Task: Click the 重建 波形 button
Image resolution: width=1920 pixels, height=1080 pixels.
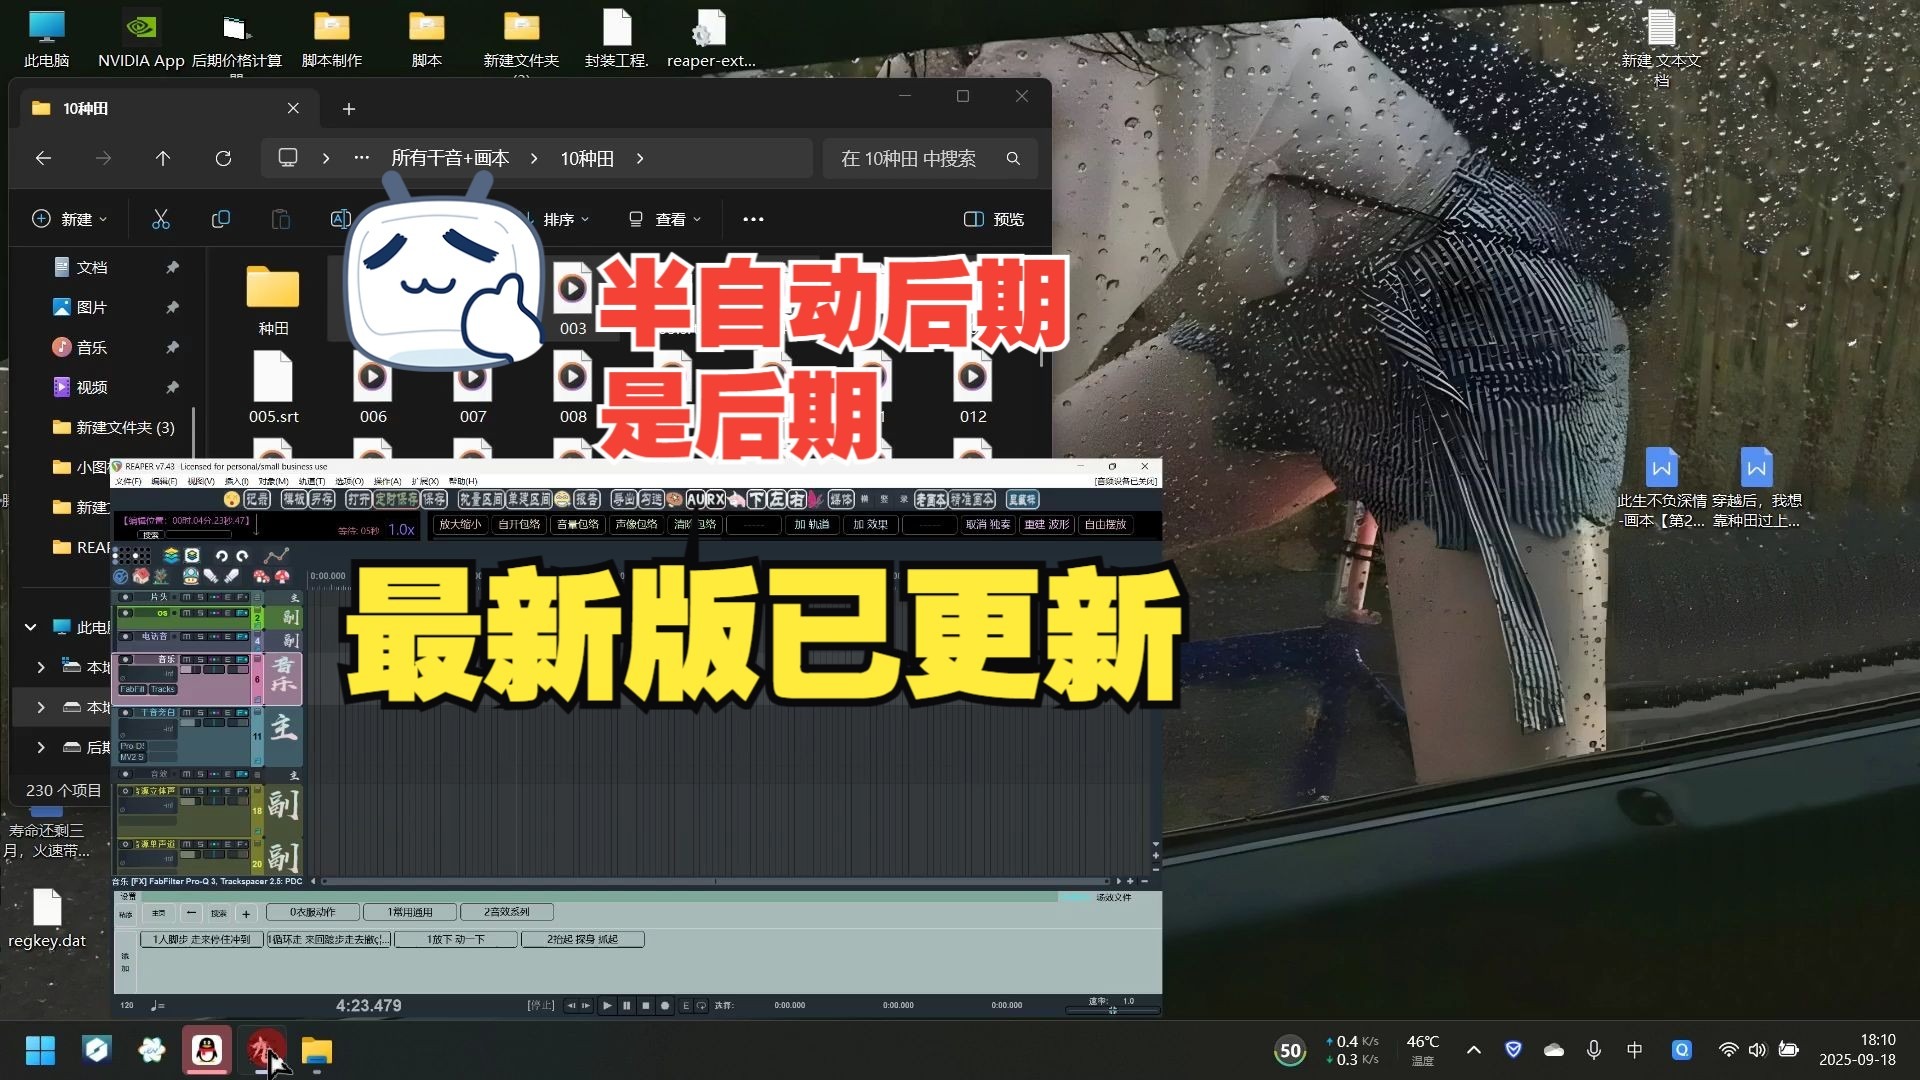Action: pos(1046,525)
